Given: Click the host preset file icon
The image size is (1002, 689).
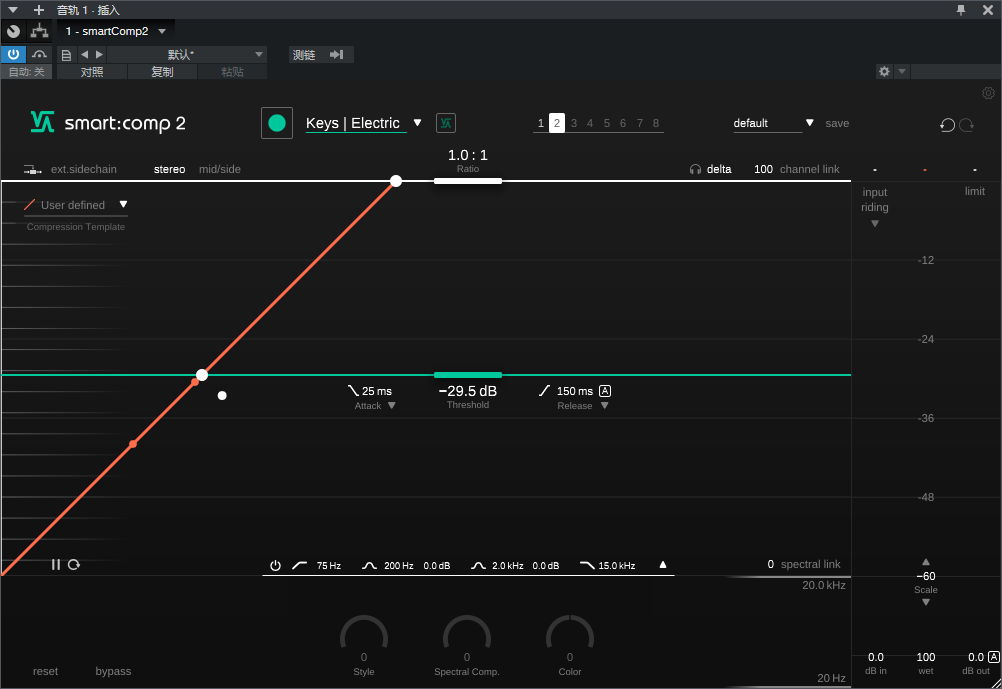Looking at the screenshot, I should (x=66, y=55).
